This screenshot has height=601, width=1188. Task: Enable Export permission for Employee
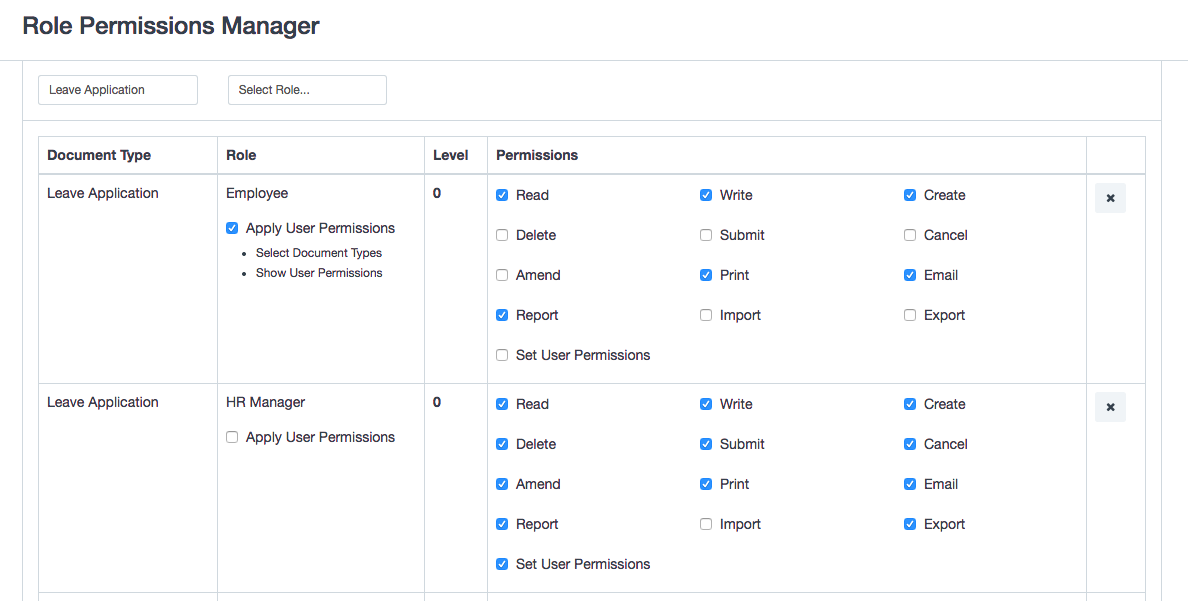[x=909, y=315]
